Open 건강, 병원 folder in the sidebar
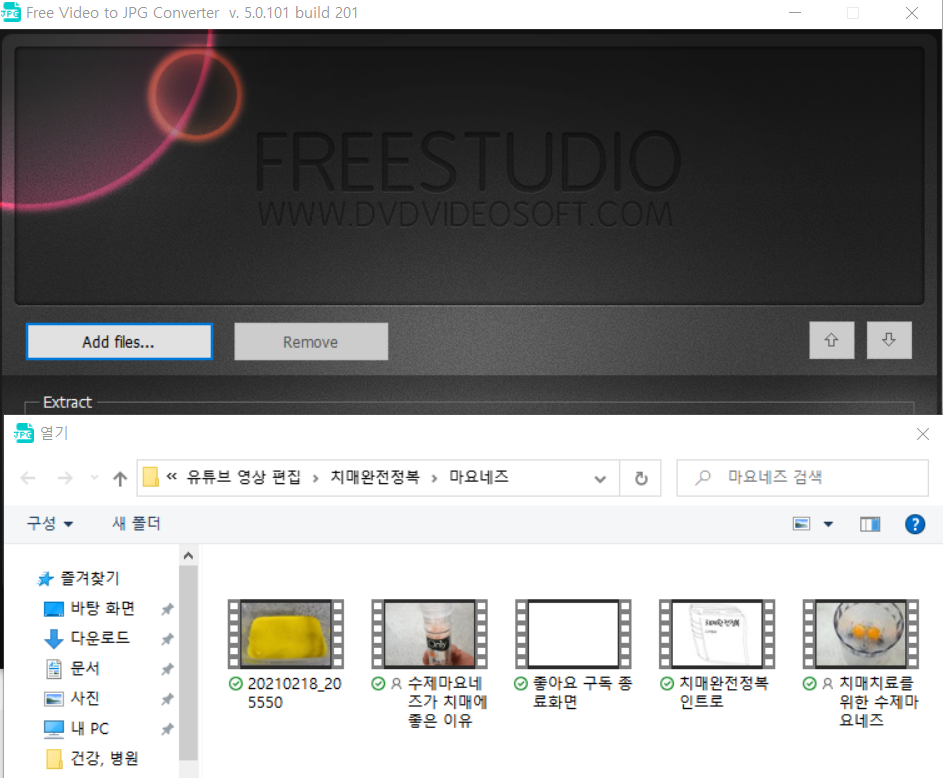The image size is (943, 778). coord(92,758)
